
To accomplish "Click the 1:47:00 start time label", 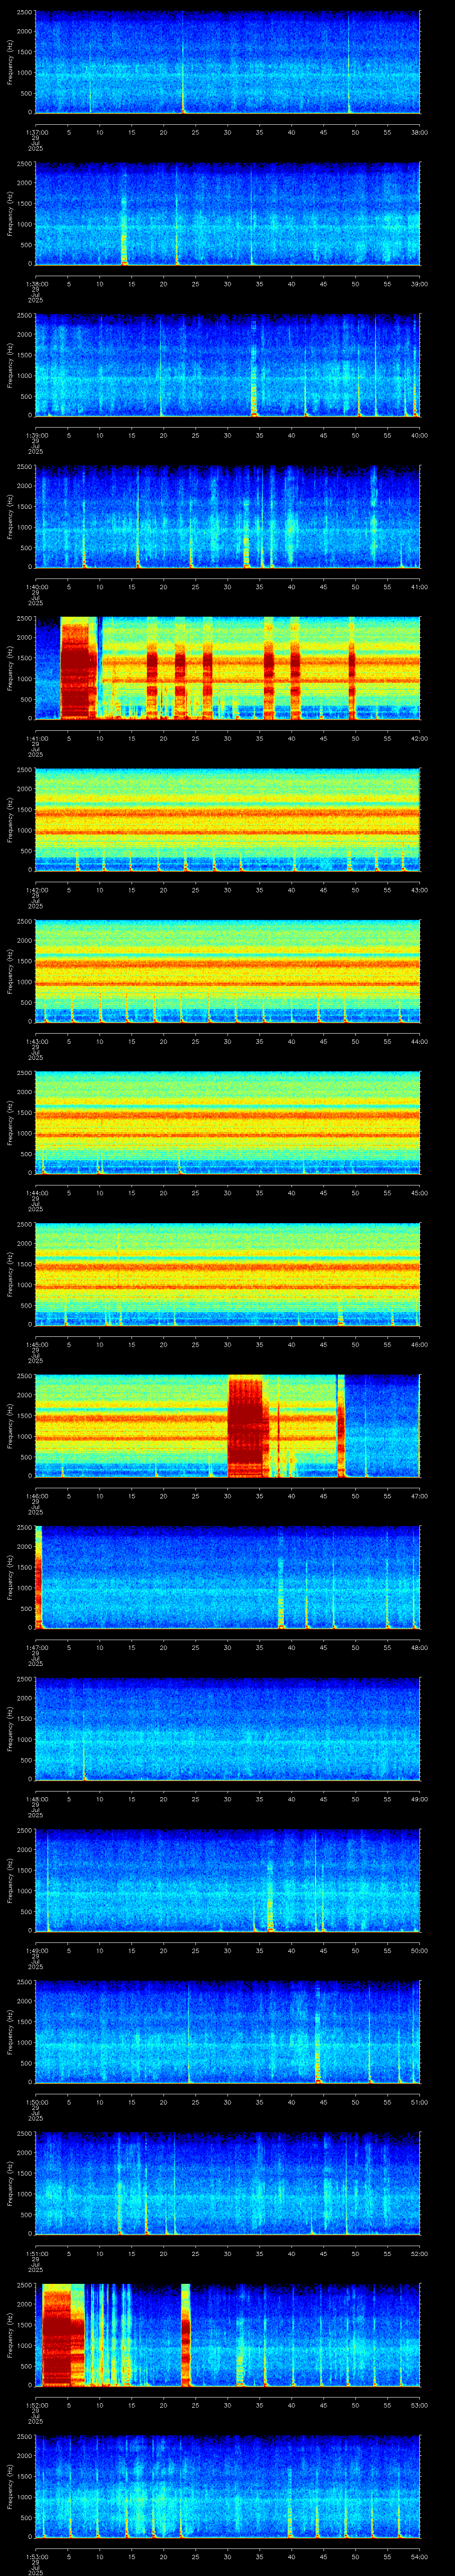I will click(36, 1647).
